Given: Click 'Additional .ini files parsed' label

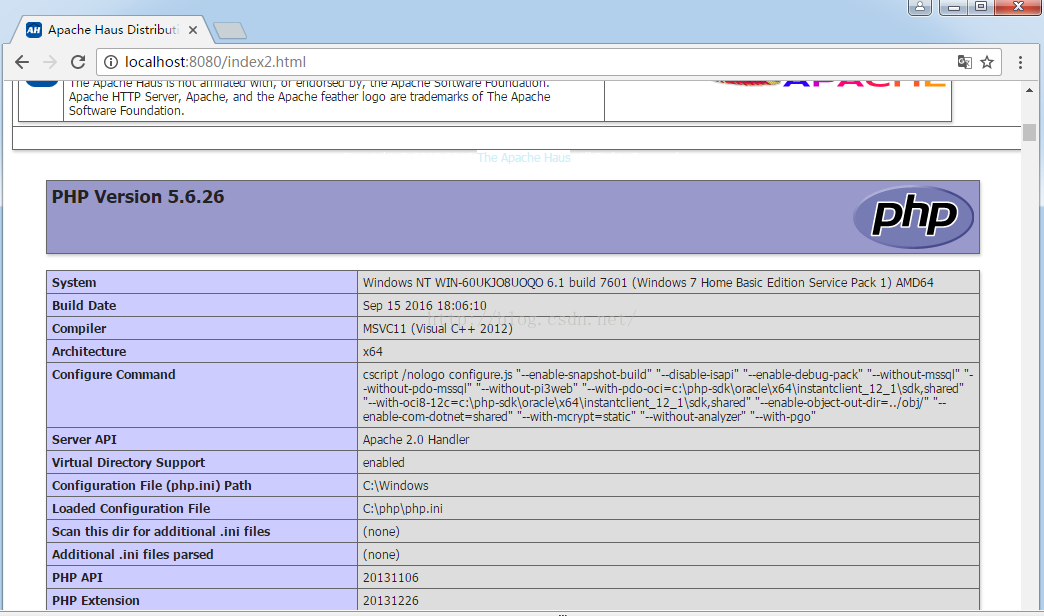Looking at the screenshot, I should click(x=132, y=555).
